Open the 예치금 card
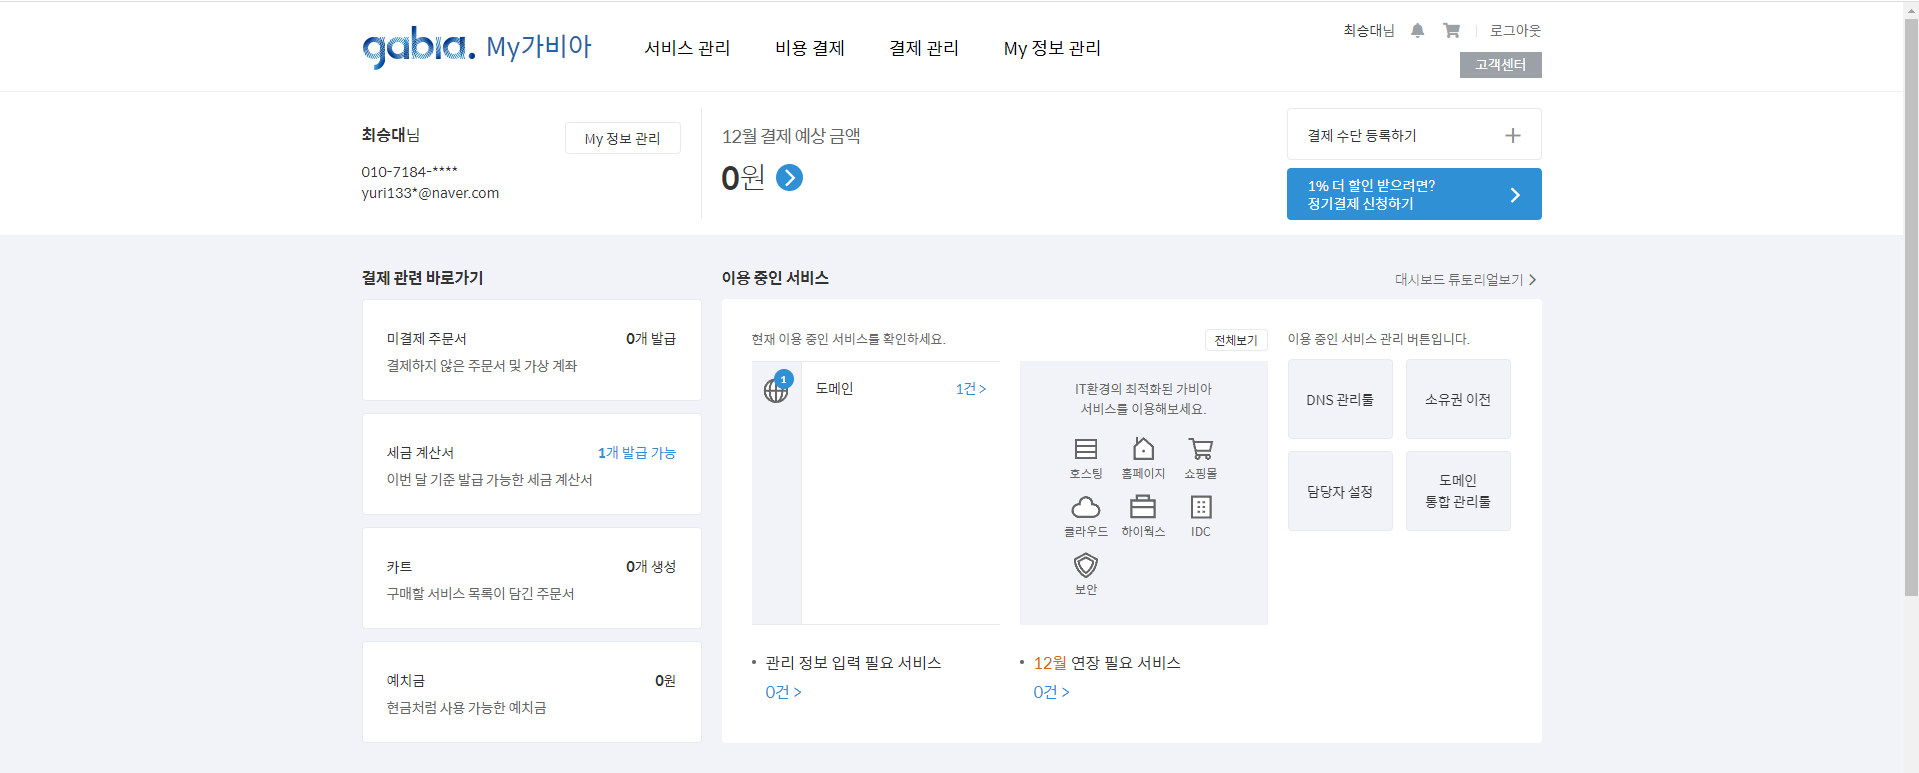Viewport: 1919px width, 773px height. [x=532, y=692]
